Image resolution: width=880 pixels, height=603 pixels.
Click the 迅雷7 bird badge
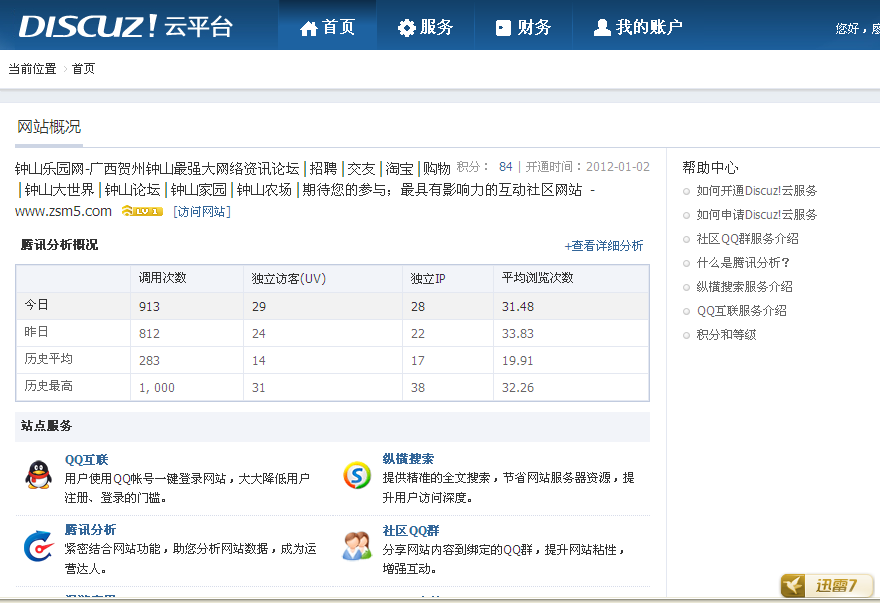coord(827,586)
